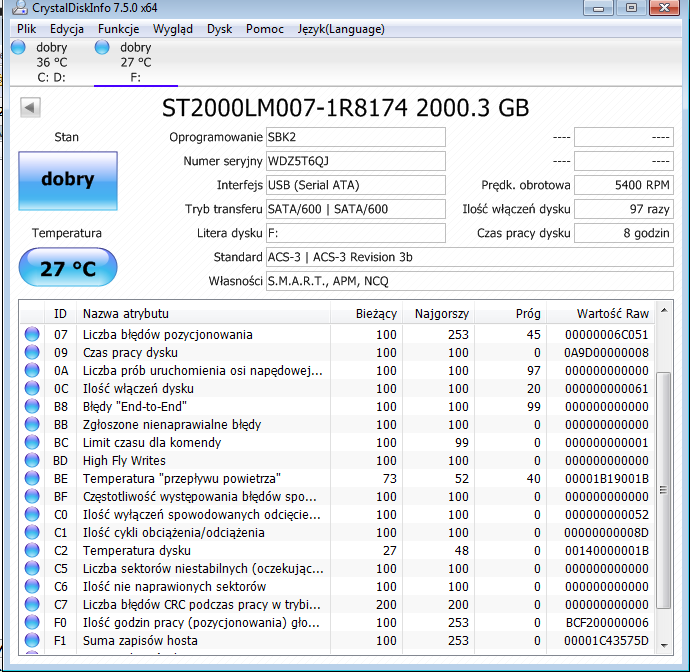The image size is (690, 672).
Task: Click the ID column header
Action: pos(60,314)
